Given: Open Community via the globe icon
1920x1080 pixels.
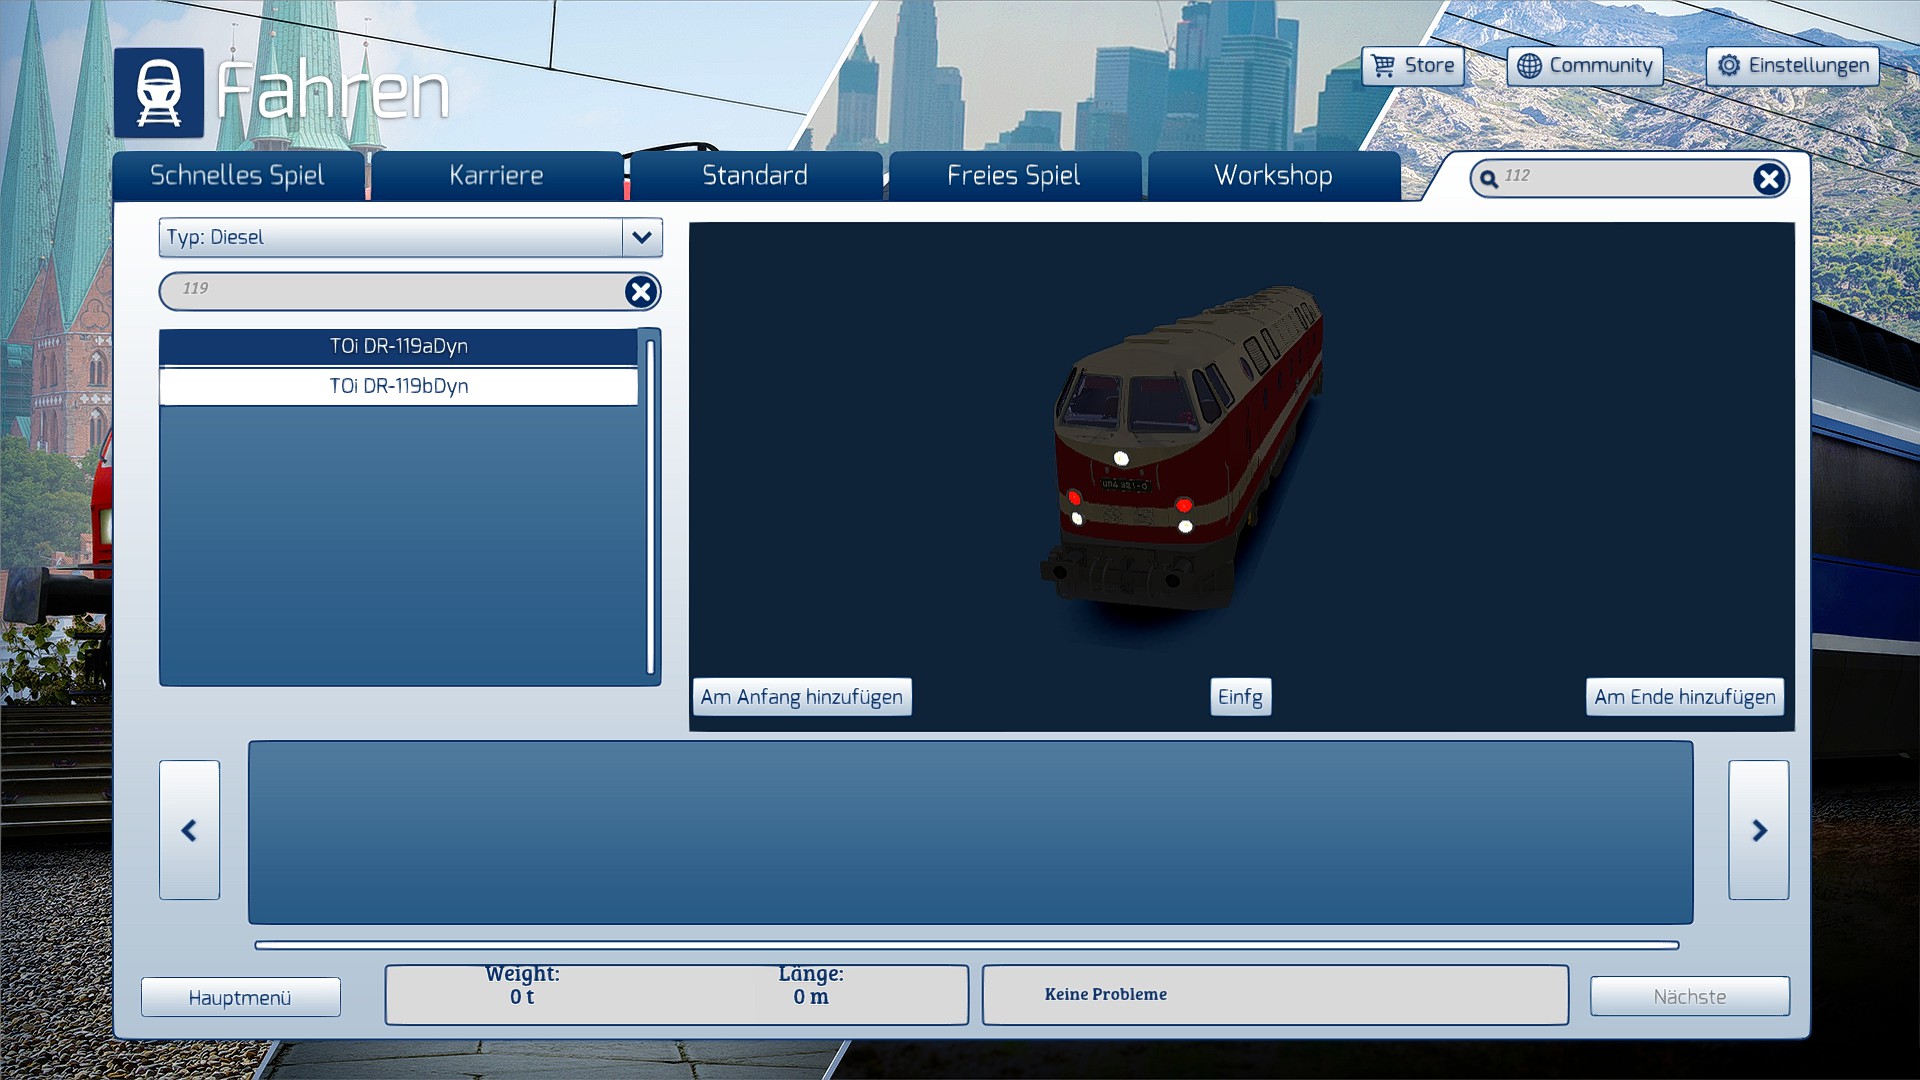Looking at the screenshot, I should click(1529, 66).
